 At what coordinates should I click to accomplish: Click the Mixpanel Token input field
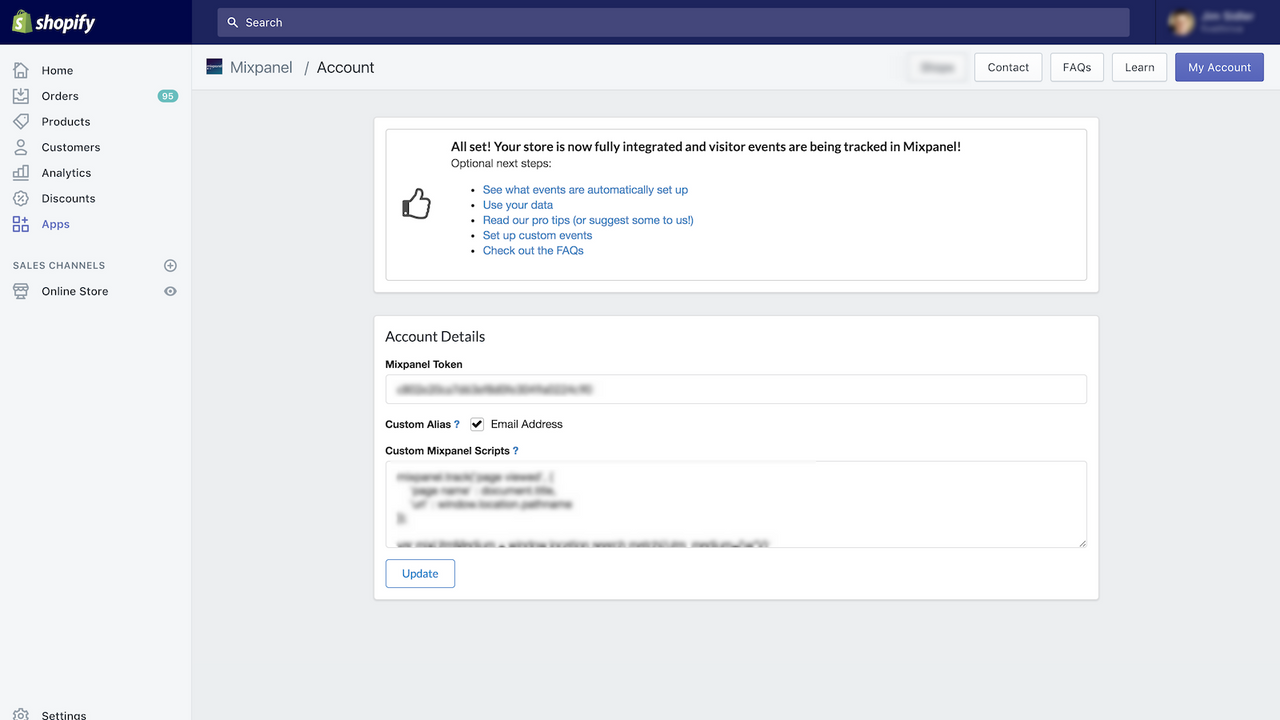[x=735, y=389]
